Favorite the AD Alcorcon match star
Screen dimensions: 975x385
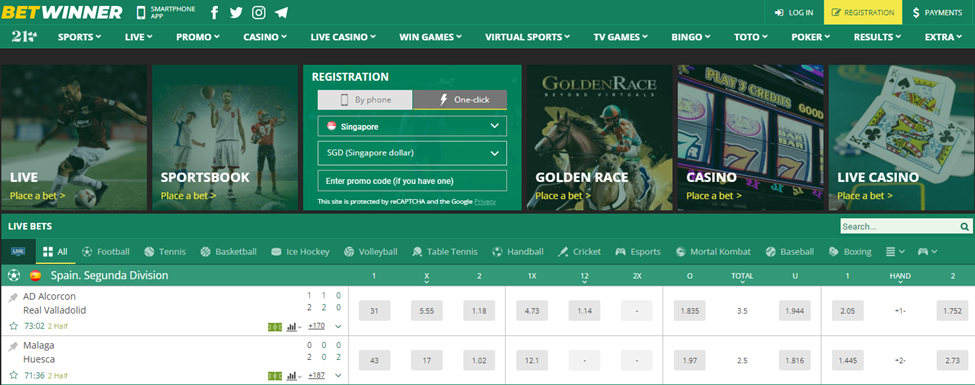click(x=13, y=325)
